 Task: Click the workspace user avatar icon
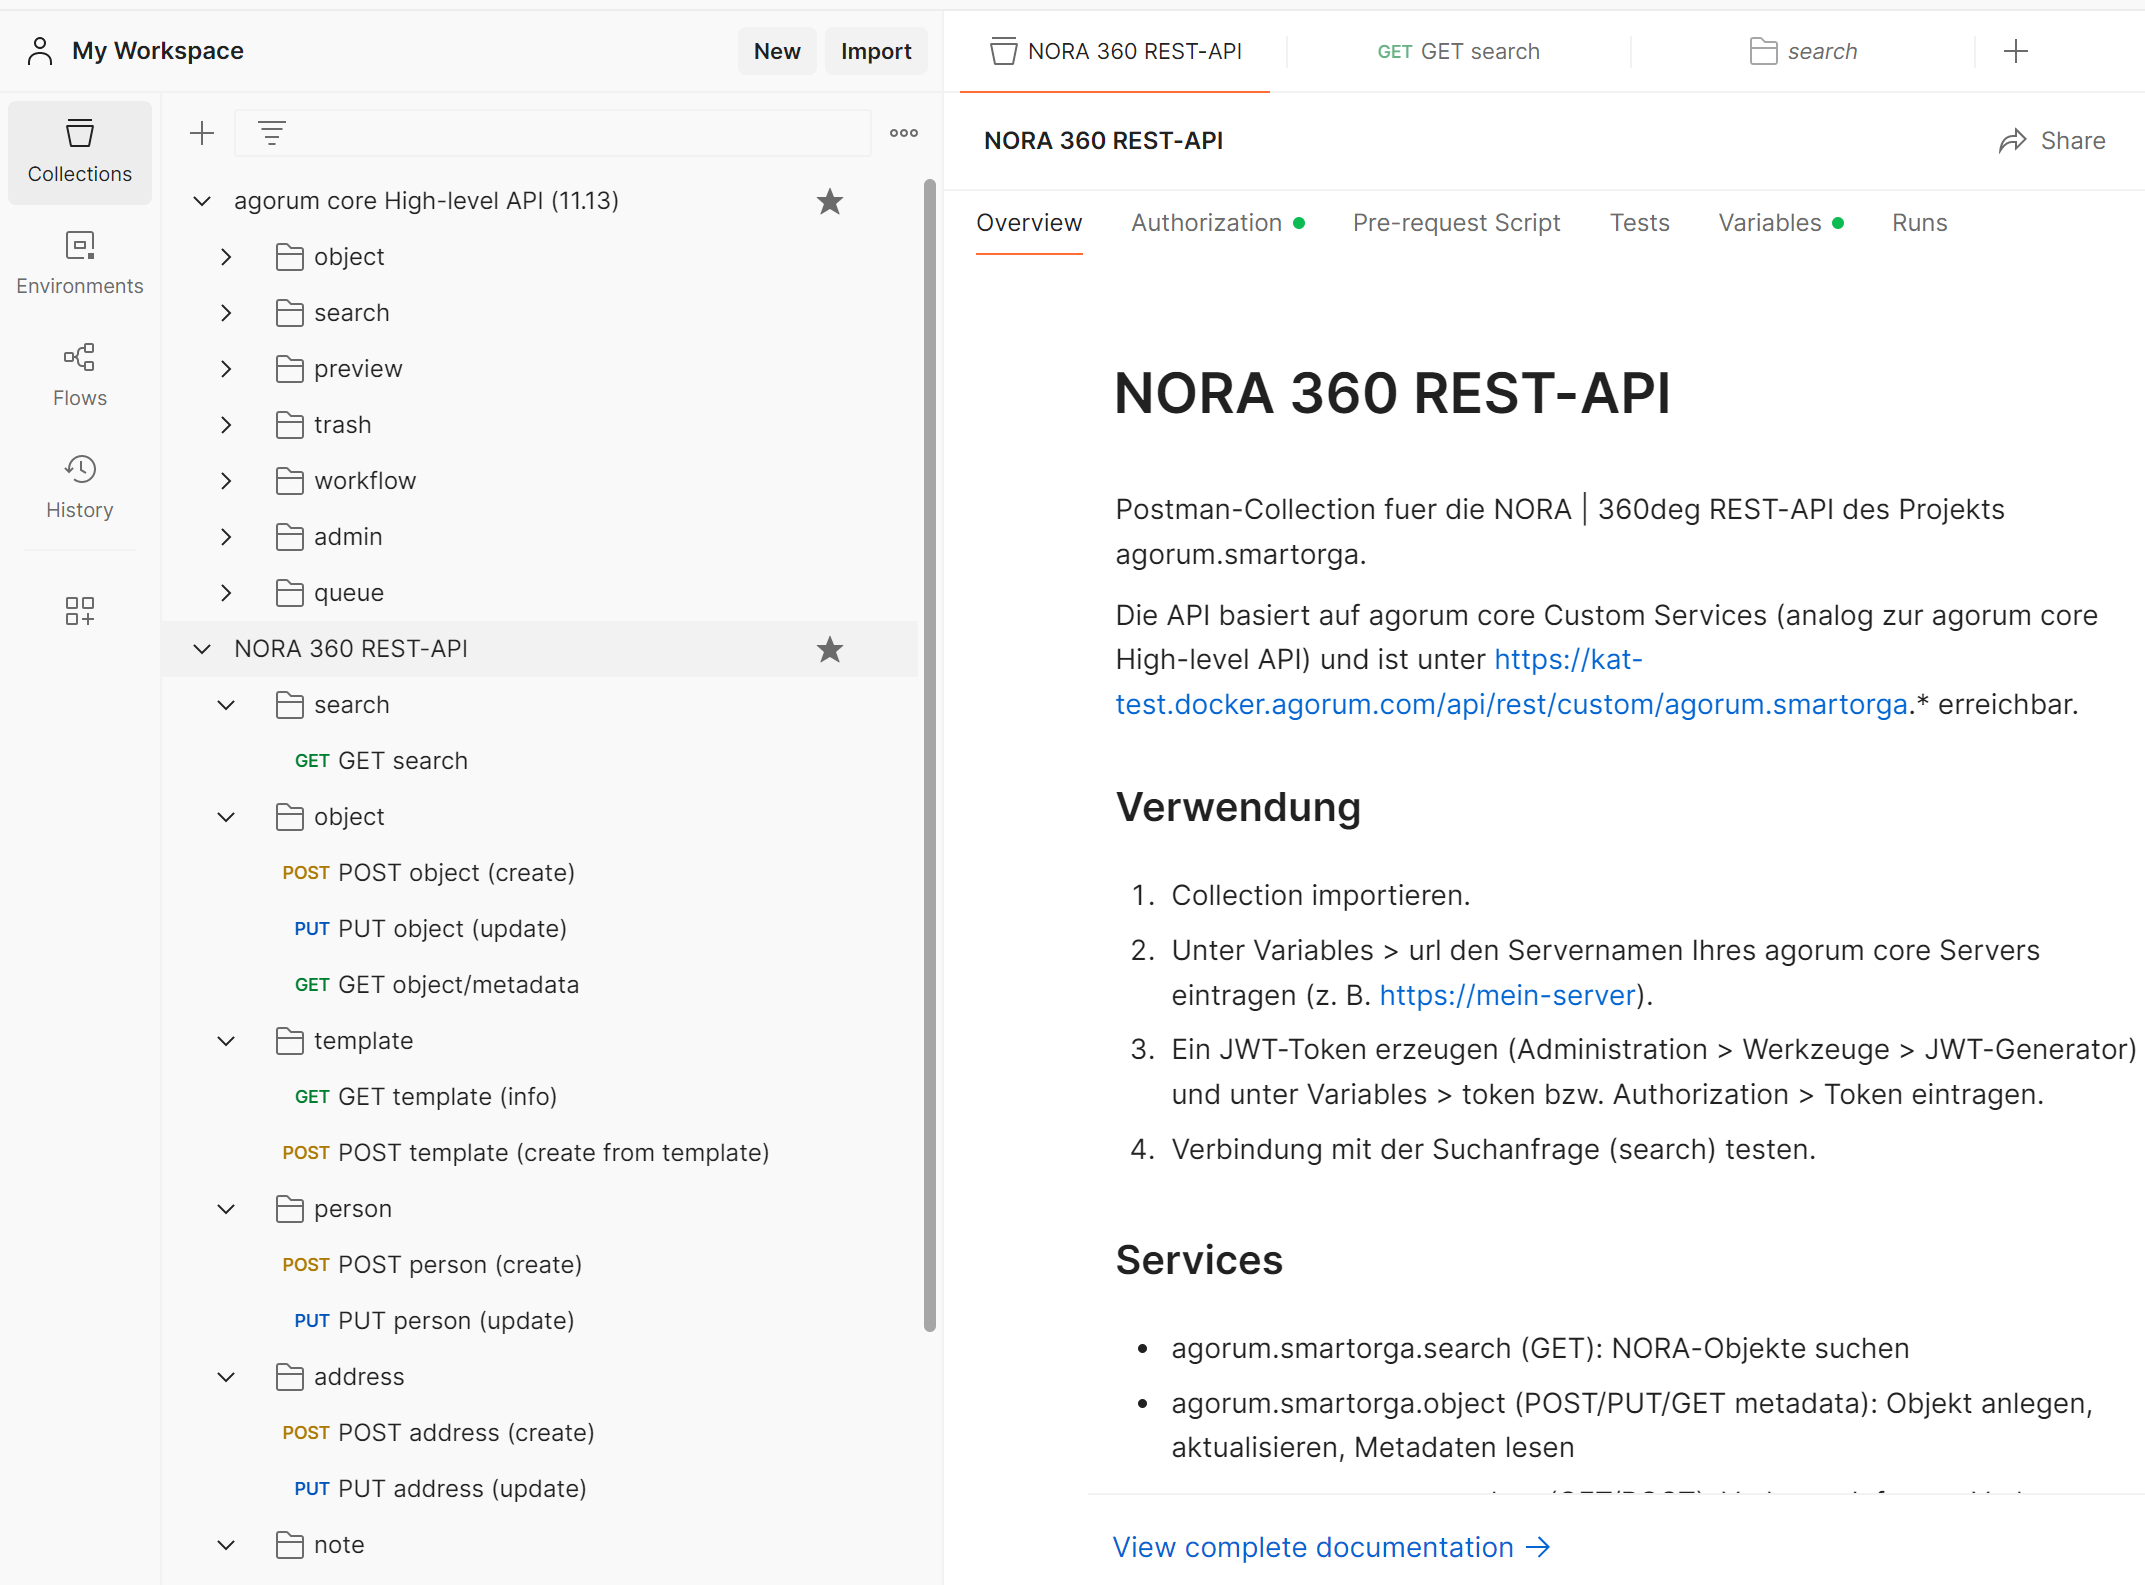40,51
